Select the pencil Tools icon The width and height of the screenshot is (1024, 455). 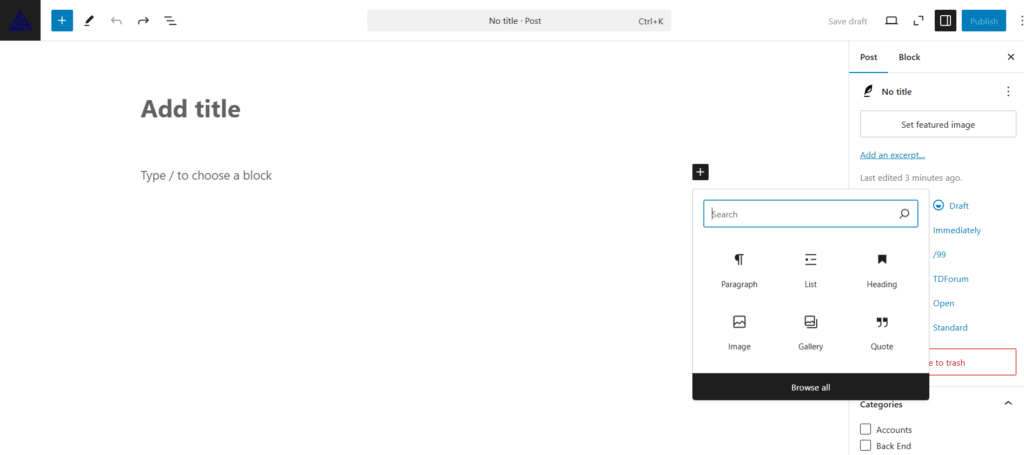89,20
